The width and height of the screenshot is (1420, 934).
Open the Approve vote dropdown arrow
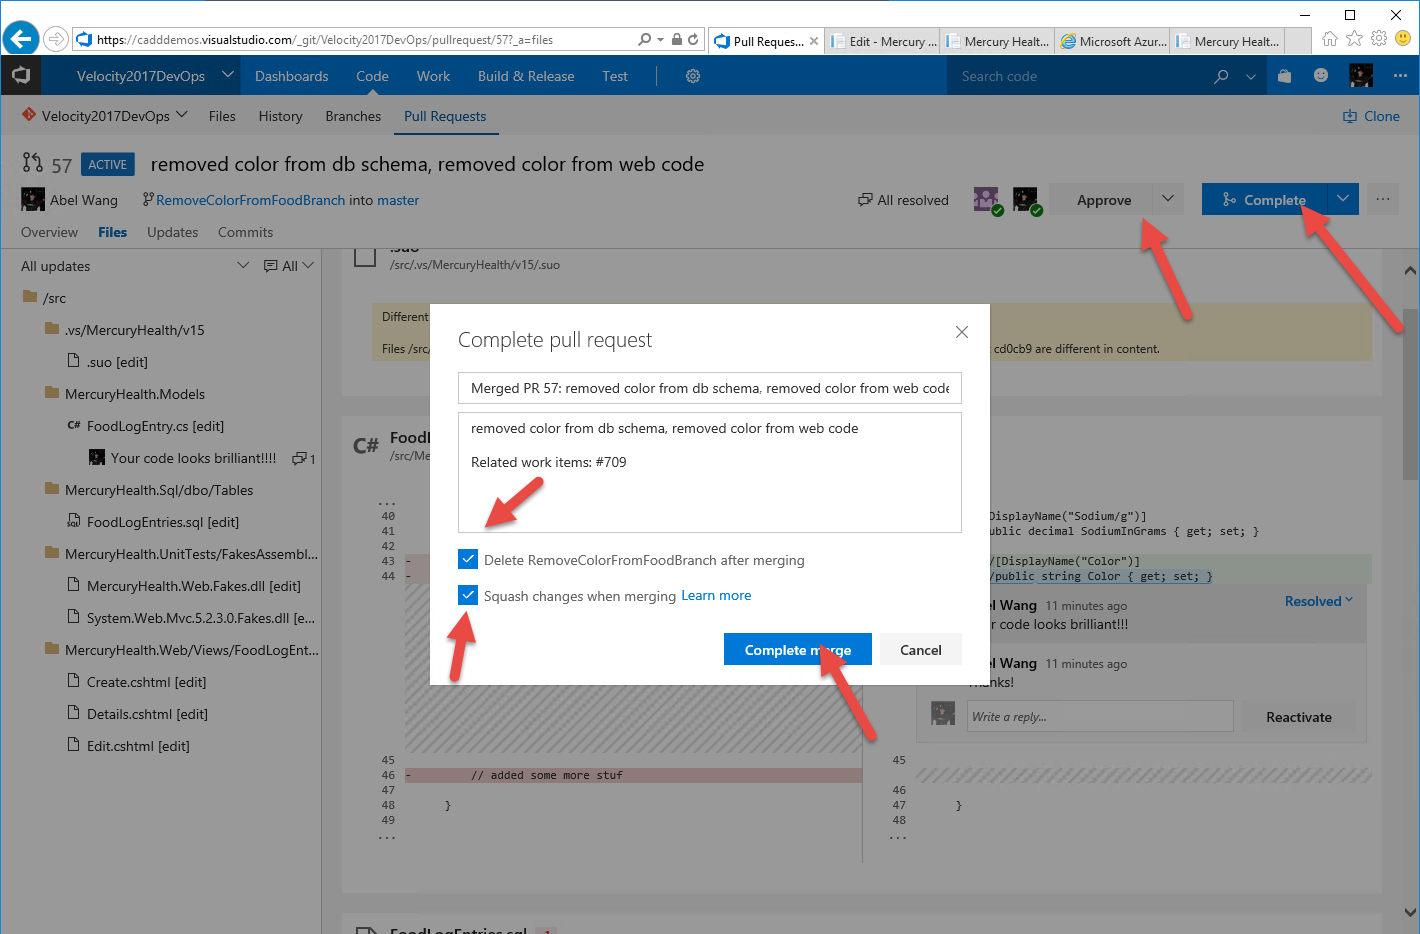pos(1168,199)
